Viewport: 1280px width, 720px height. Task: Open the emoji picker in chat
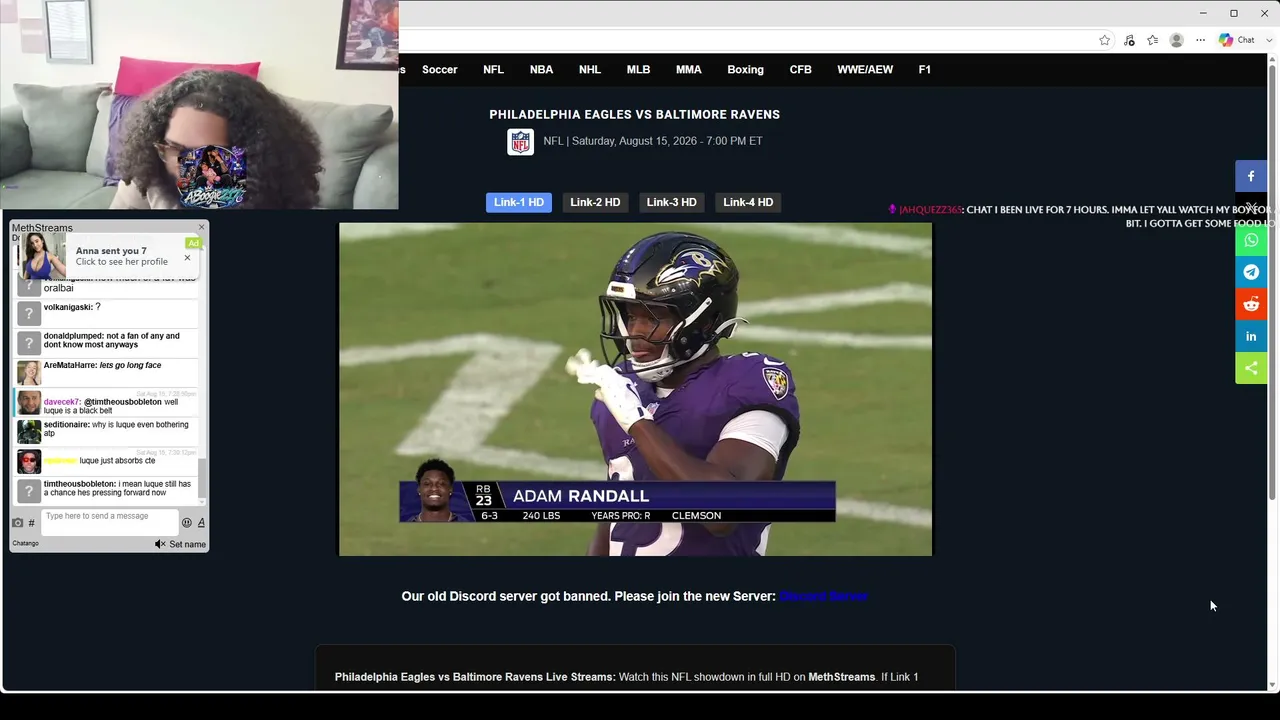(186, 522)
